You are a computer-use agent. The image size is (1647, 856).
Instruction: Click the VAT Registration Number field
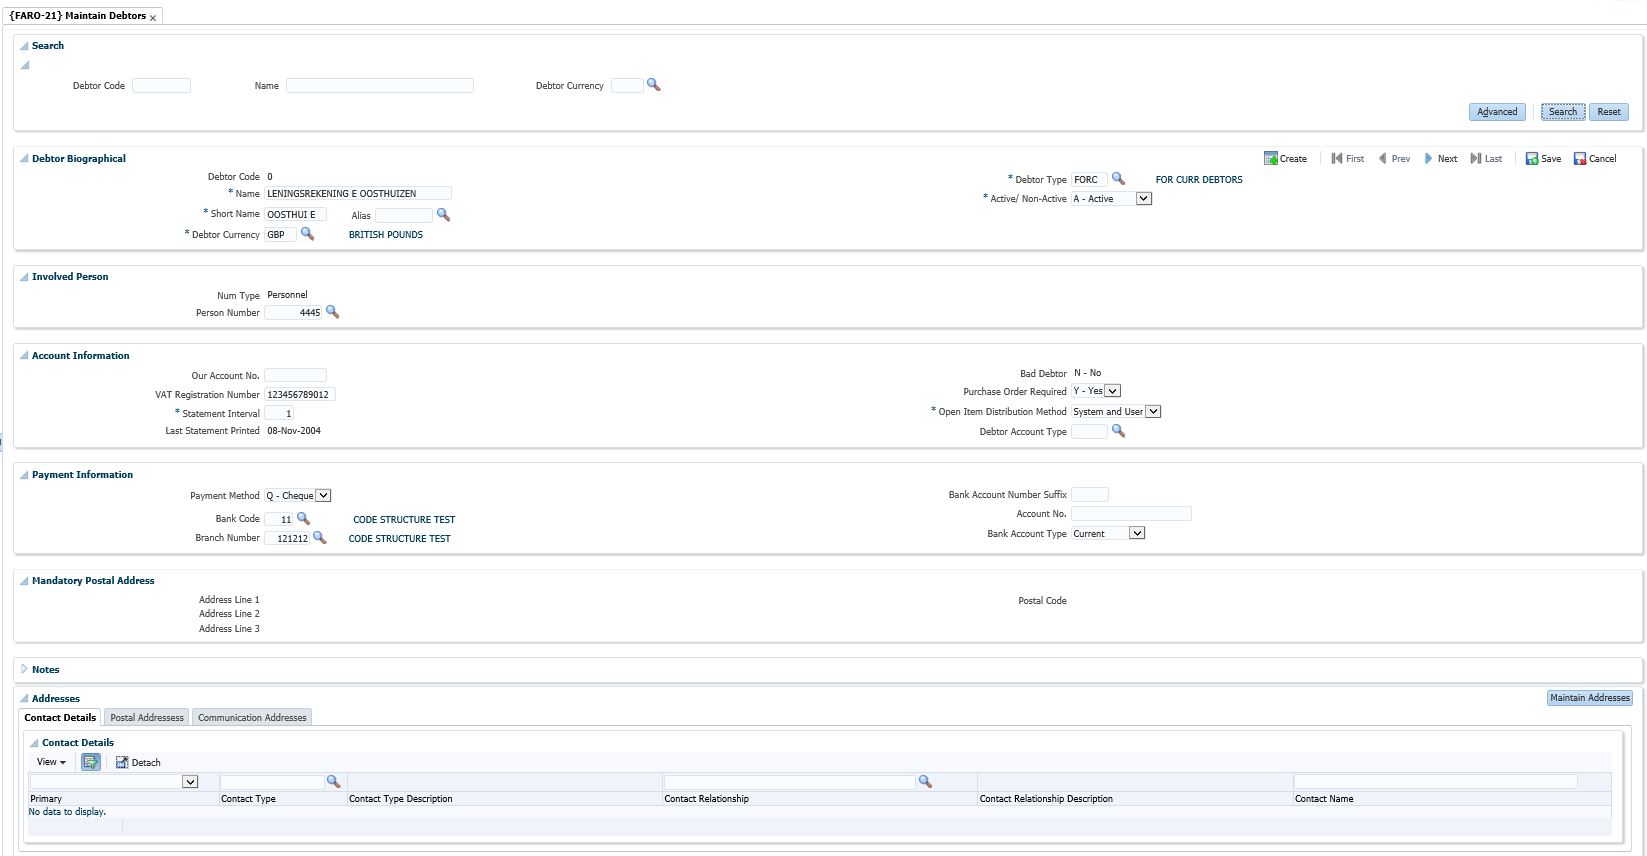(x=299, y=395)
